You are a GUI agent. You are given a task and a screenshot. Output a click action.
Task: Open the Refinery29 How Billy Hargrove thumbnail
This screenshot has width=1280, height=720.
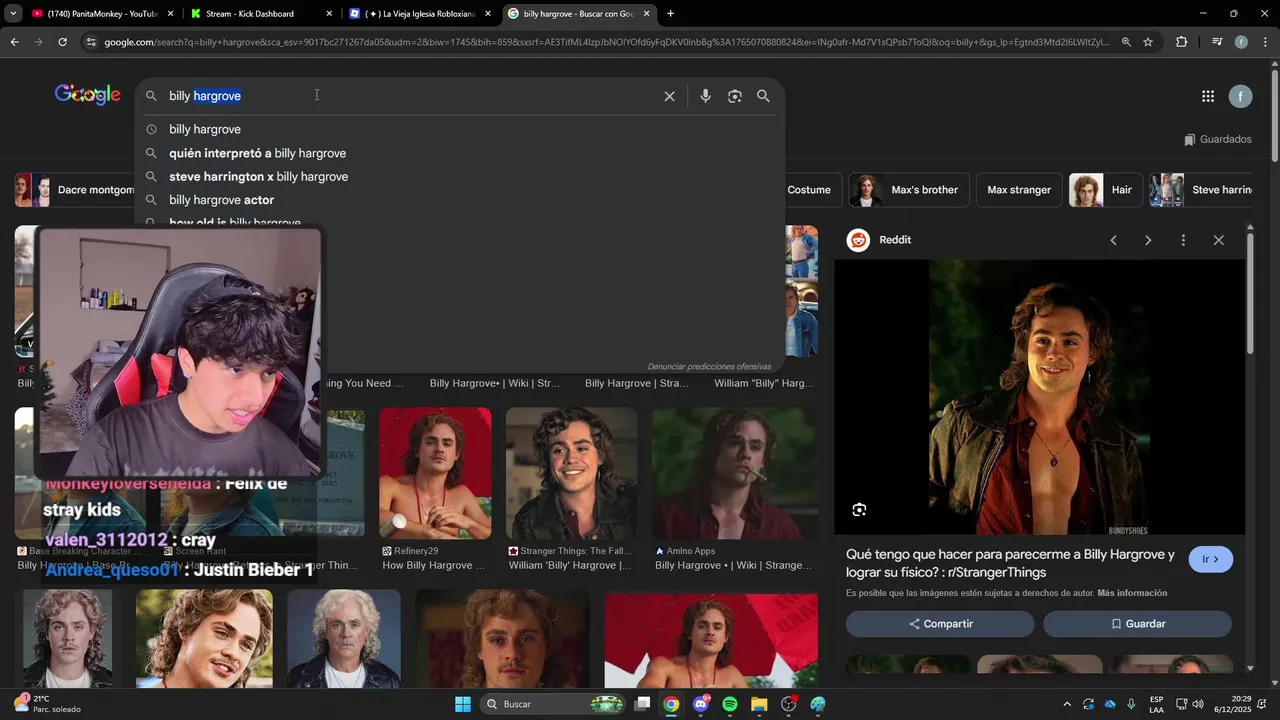[435, 473]
